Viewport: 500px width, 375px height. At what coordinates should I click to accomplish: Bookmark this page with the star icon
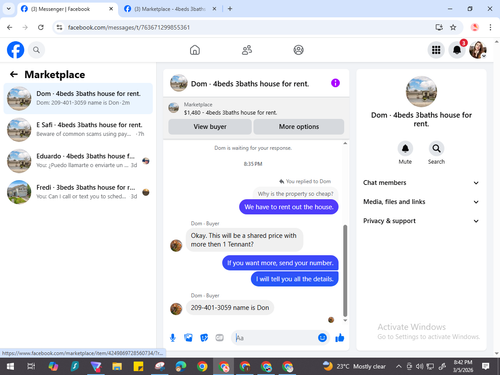pos(453,27)
